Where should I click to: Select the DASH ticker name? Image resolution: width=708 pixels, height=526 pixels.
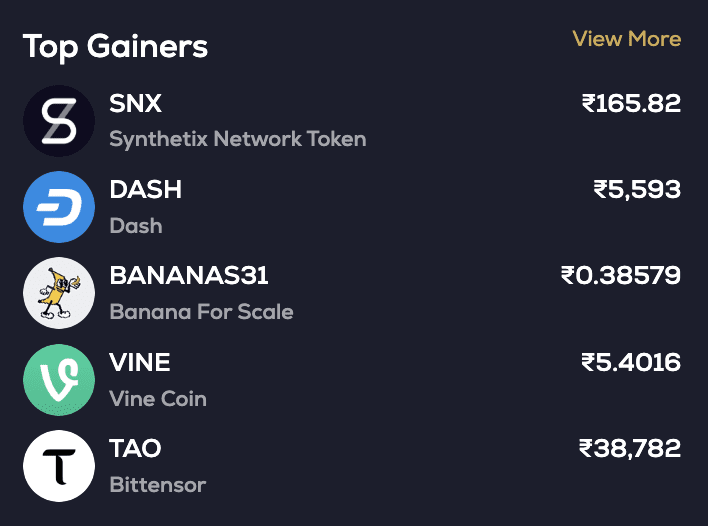[145, 190]
